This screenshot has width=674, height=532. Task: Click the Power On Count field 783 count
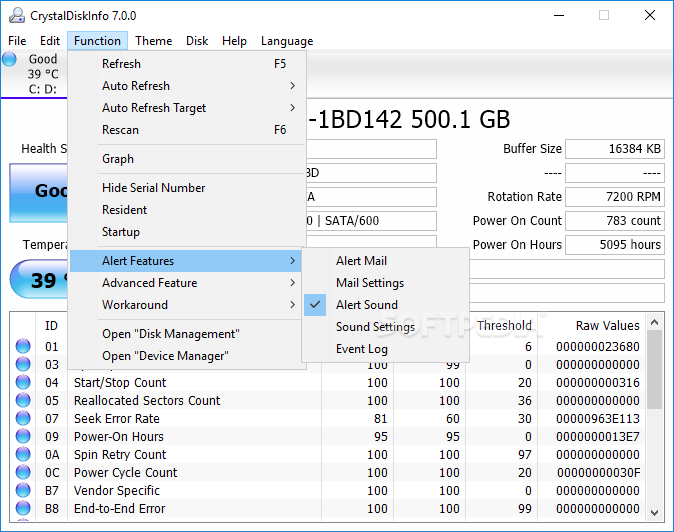615,221
